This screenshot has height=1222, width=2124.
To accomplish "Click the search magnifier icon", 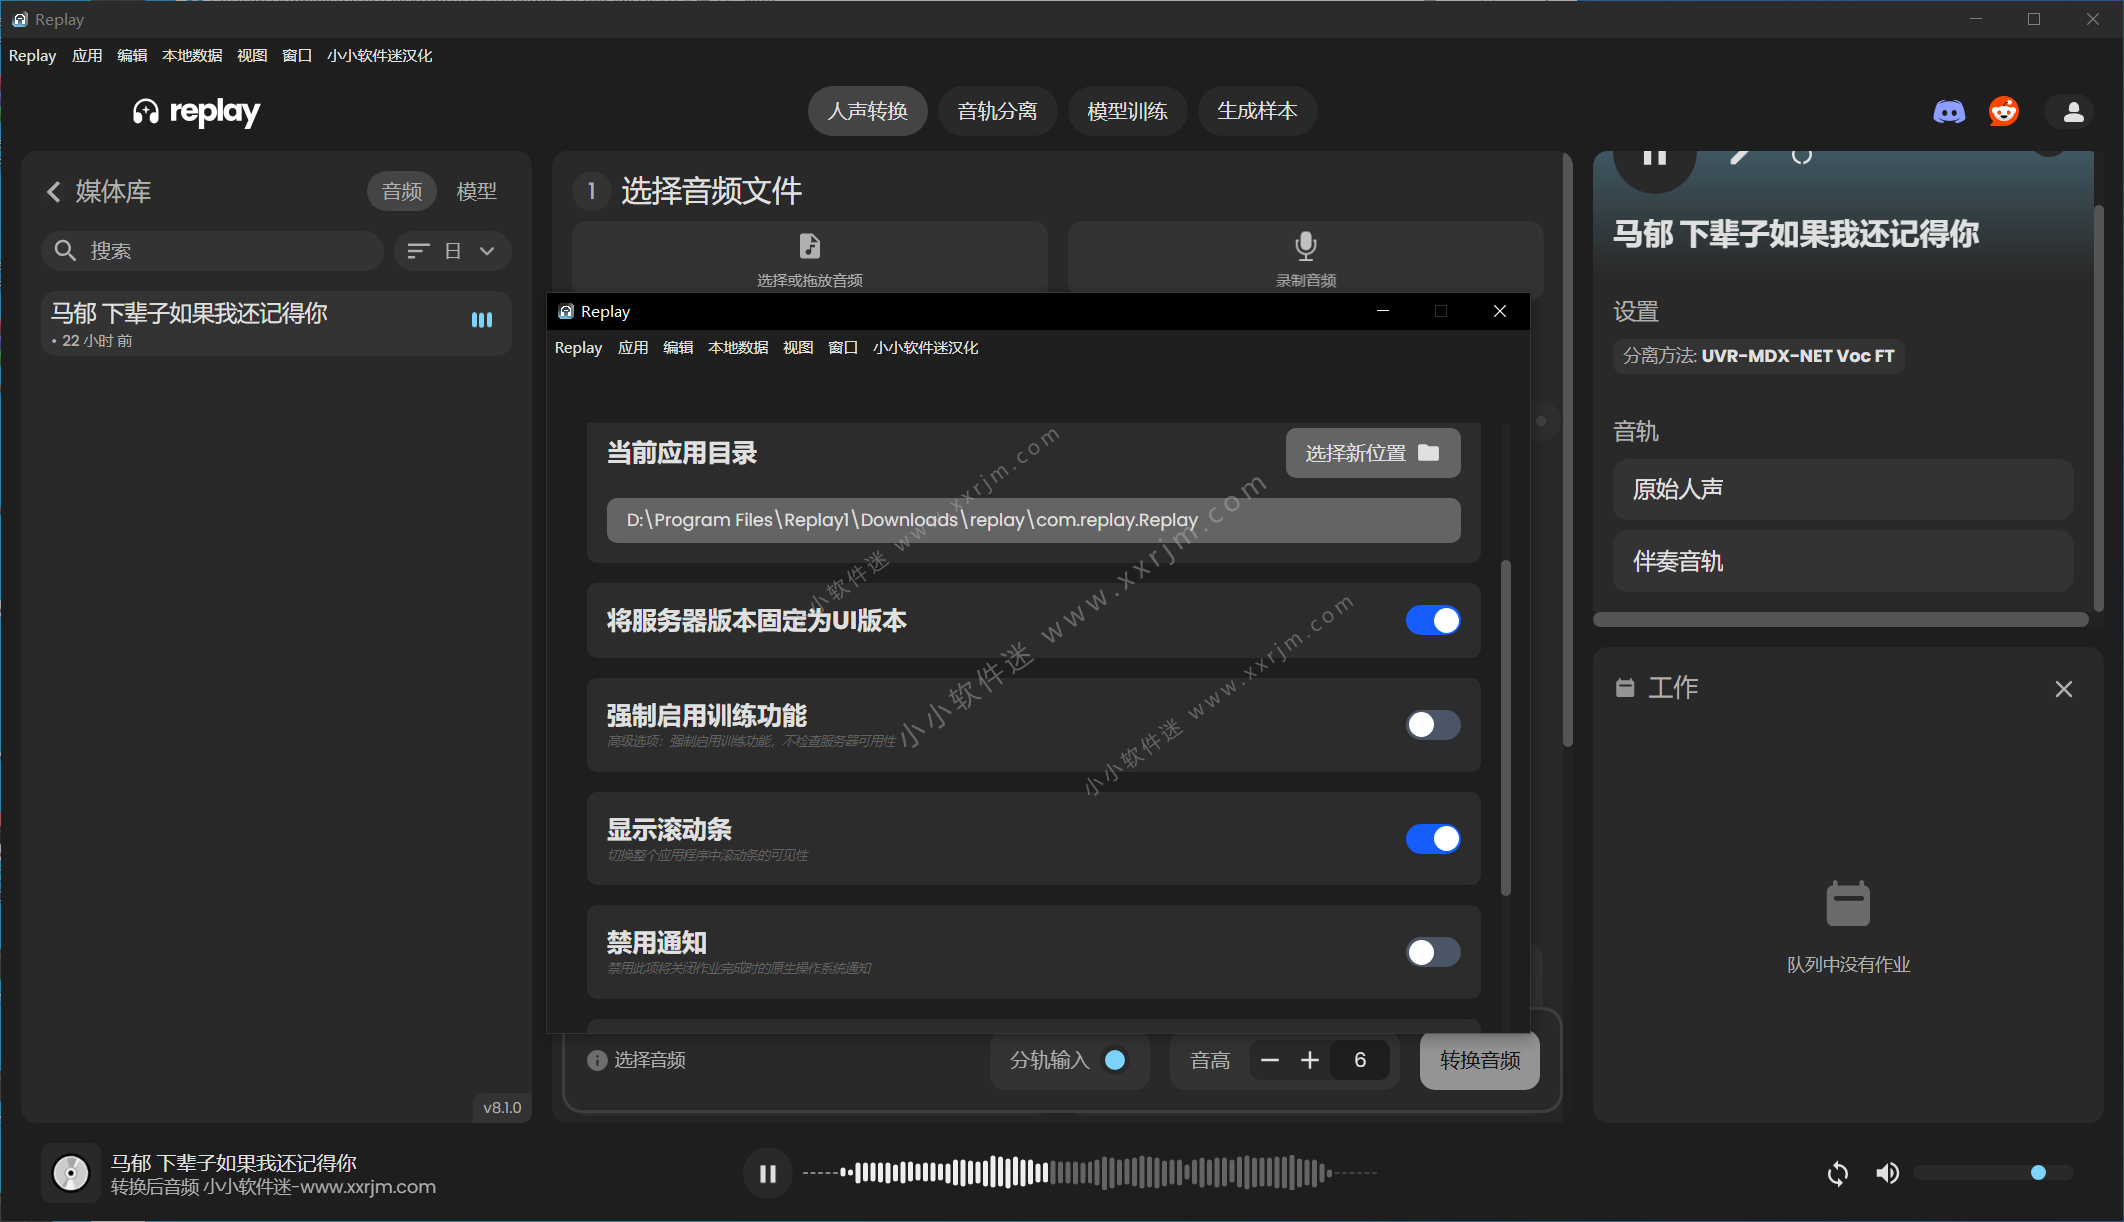I will point(65,251).
